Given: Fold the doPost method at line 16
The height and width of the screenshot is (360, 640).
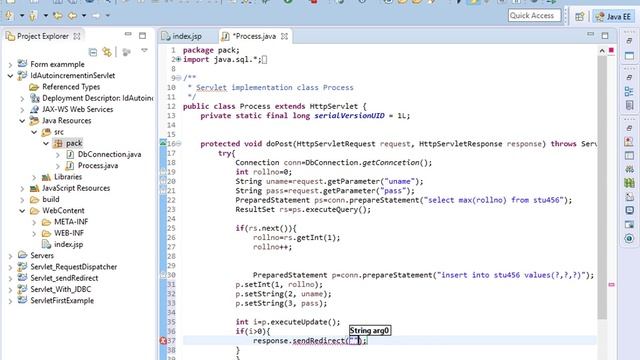Looking at the screenshot, I should pos(178,144).
